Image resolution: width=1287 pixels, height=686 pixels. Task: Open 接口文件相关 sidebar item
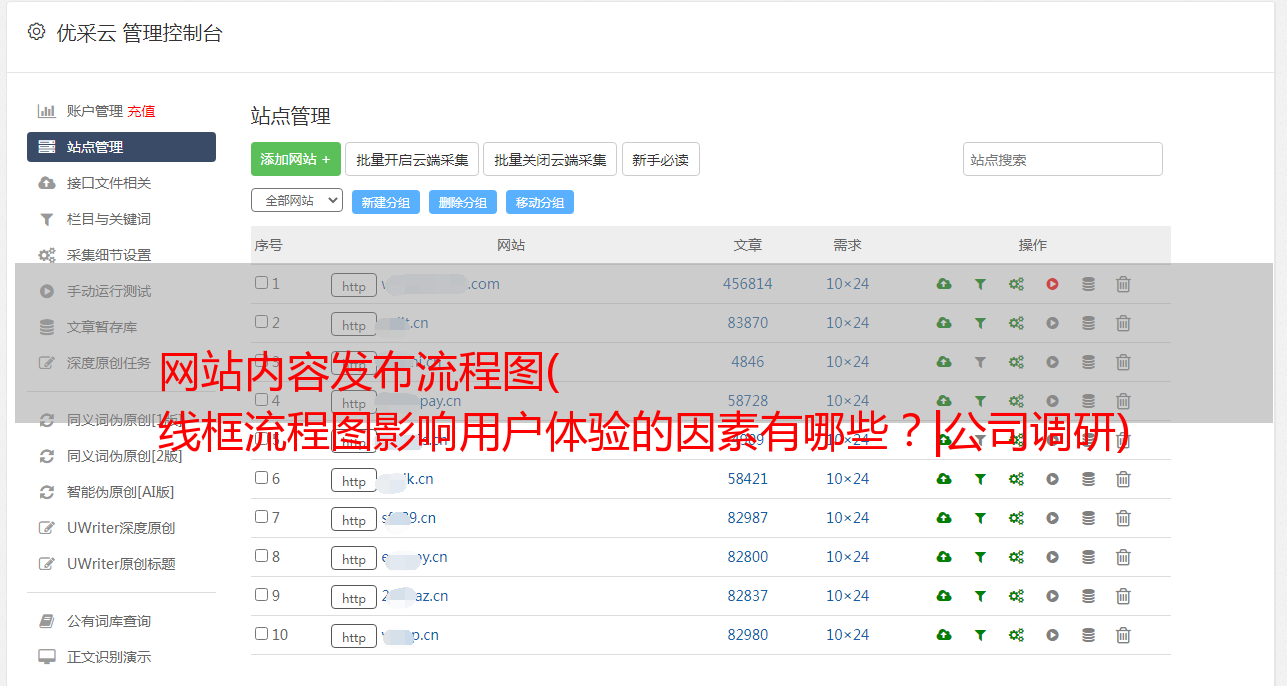point(109,183)
